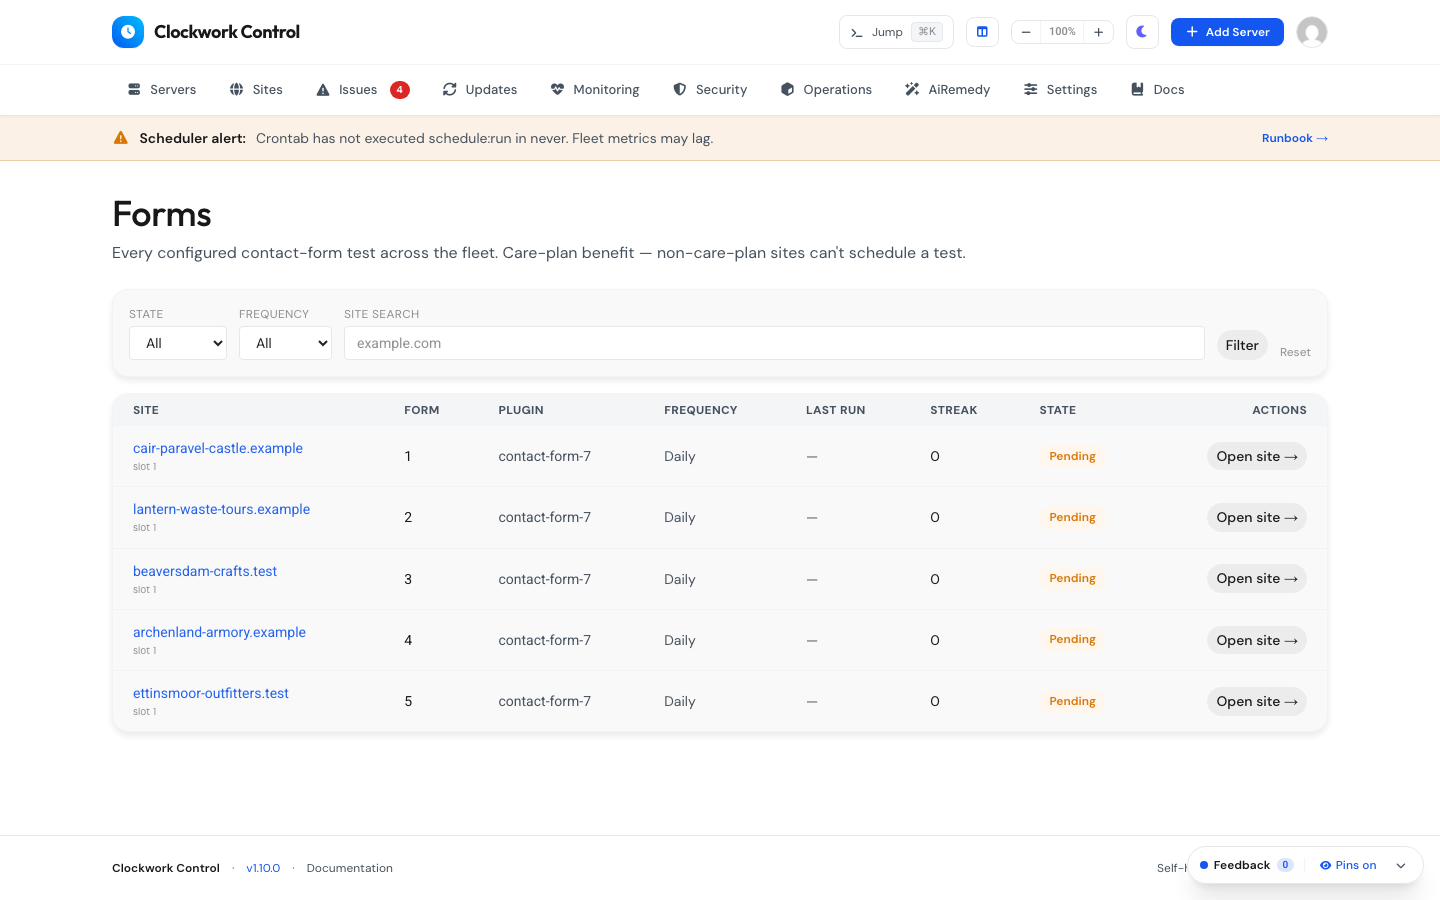The width and height of the screenshot is (1440, 900).
Task: Open the Servers tab
Action: pos(162,90)
